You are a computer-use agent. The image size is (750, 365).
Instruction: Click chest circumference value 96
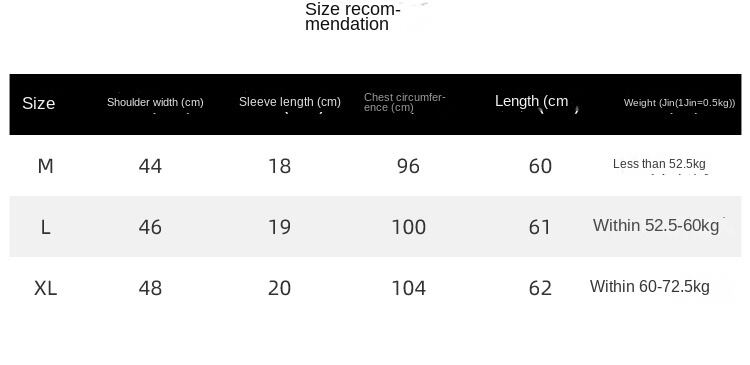click(408, 166)
